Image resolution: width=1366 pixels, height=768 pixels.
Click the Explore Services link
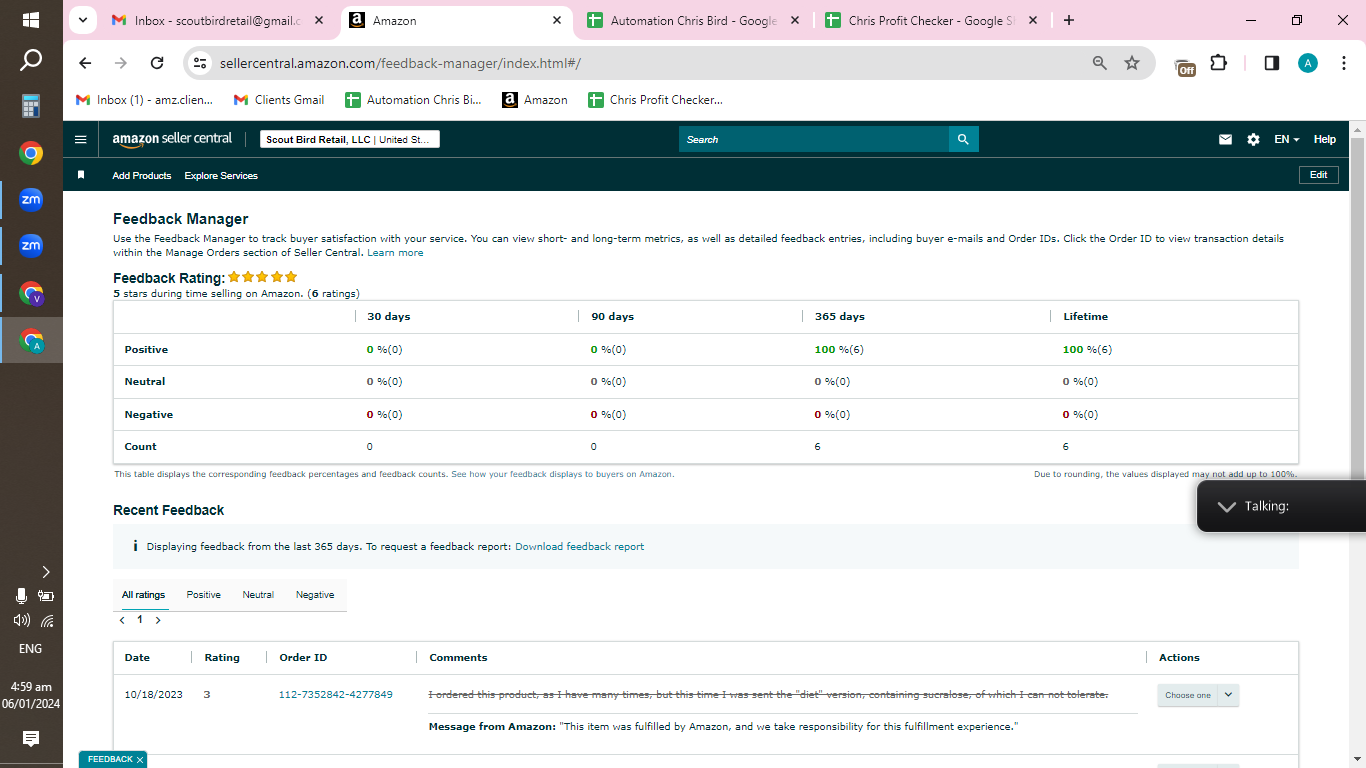pos(221,176)
